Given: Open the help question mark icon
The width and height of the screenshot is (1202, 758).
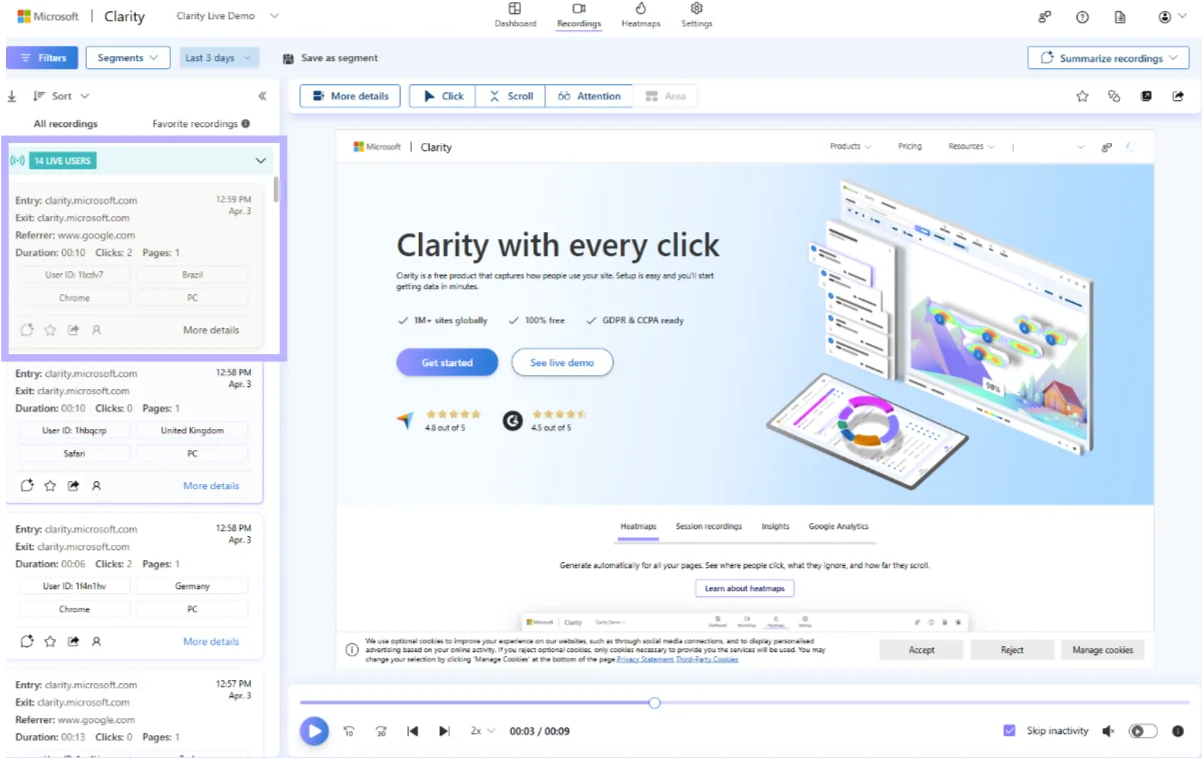Looking at the screenshot, I should (1082, 17).
